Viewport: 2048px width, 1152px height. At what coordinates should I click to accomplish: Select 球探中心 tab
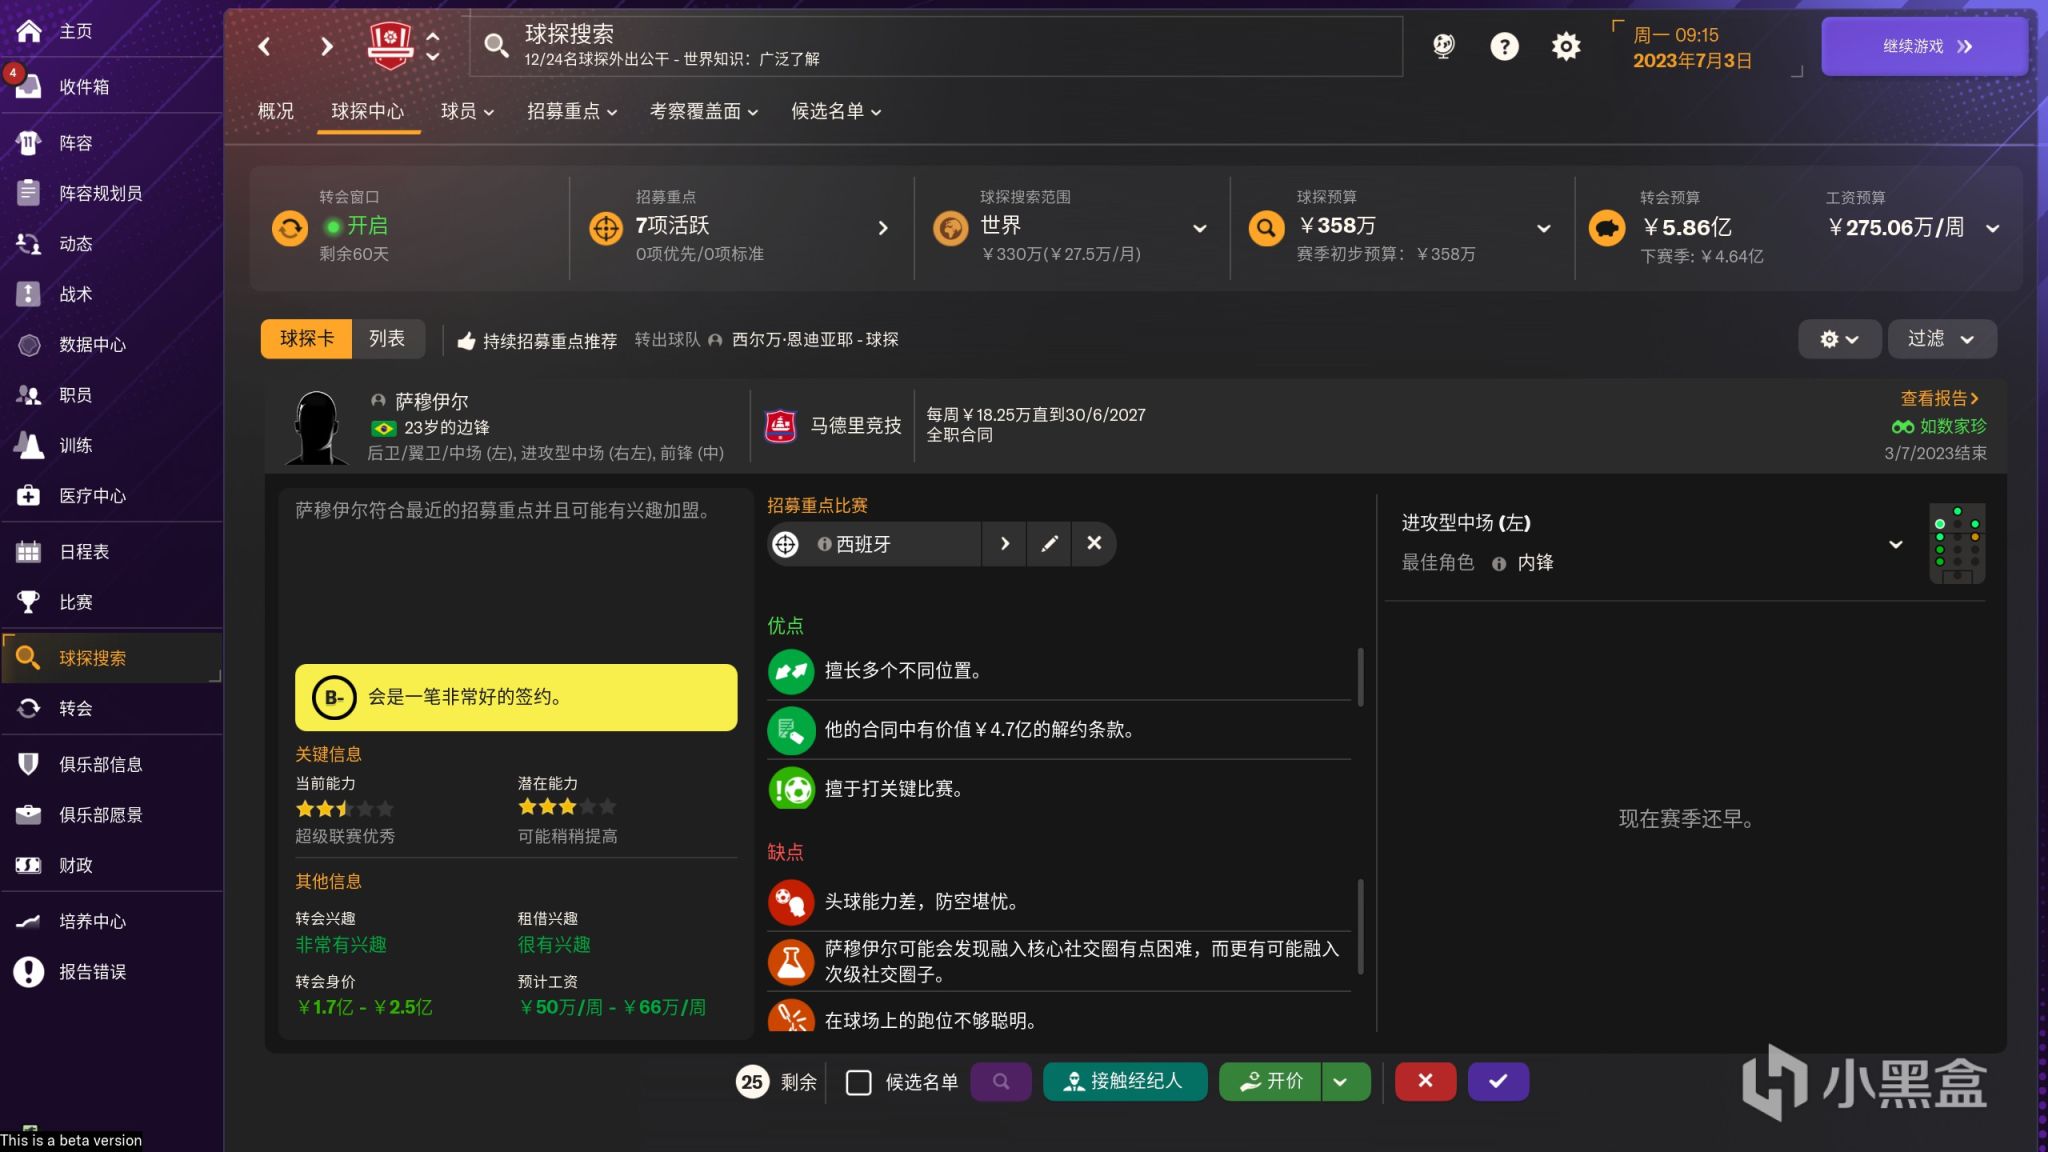tap(367, 111)
